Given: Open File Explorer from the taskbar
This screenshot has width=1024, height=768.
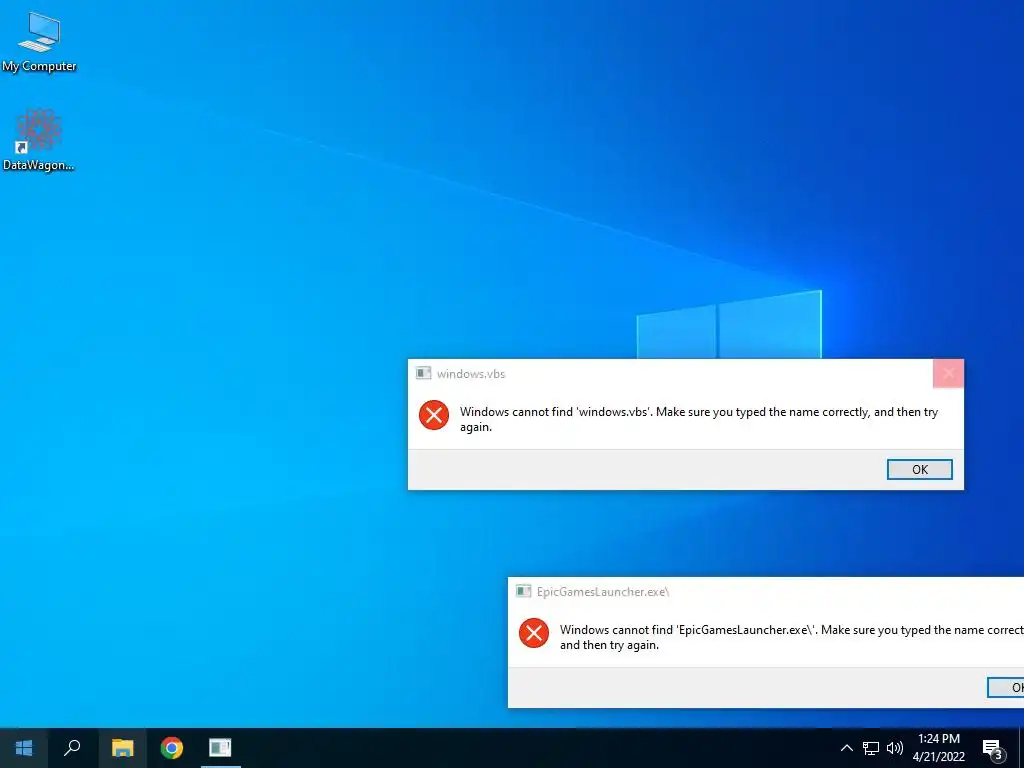Looking at the screenshot, I should click(122, 748).
